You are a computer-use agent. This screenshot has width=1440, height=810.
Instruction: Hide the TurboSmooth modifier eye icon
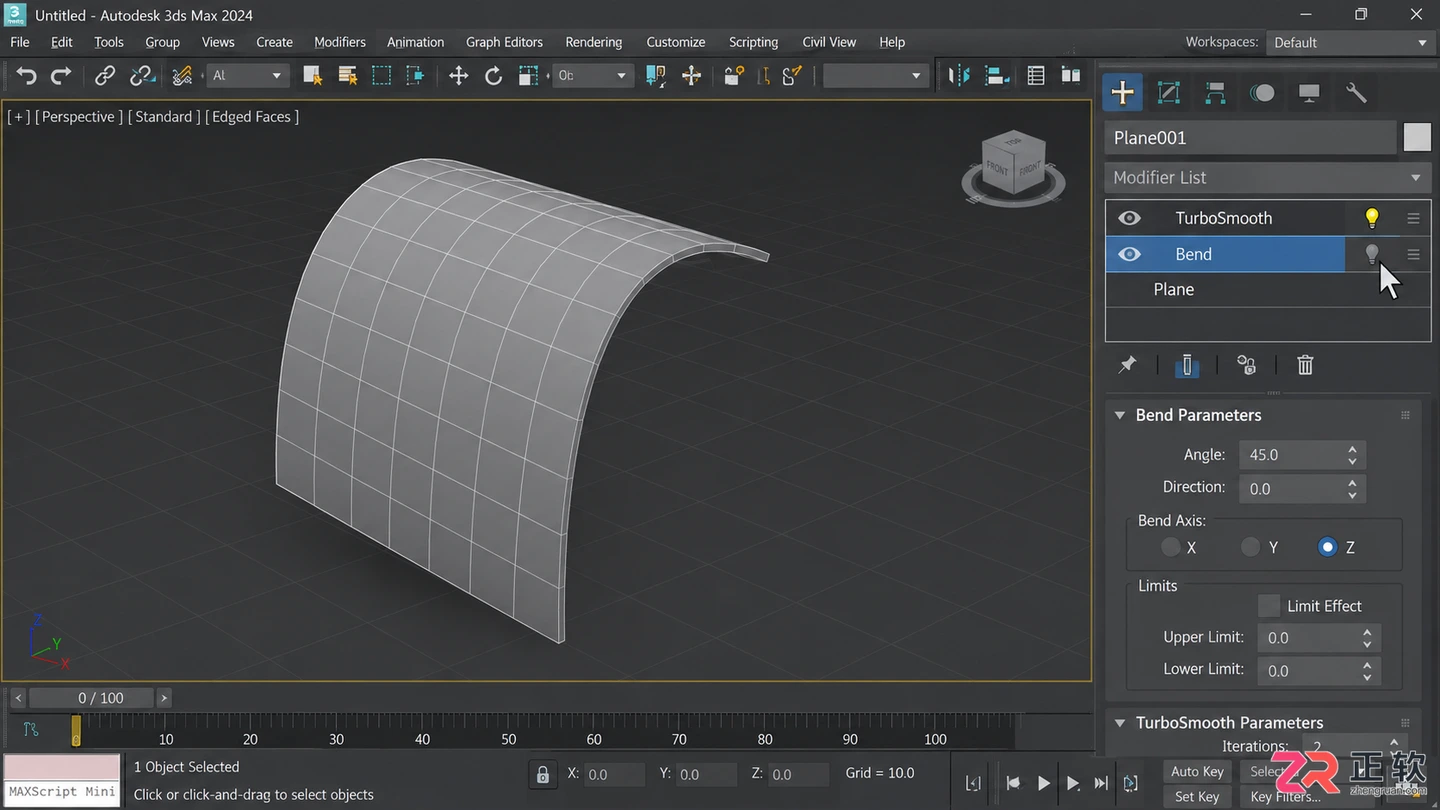click(x=1129, y=218)
